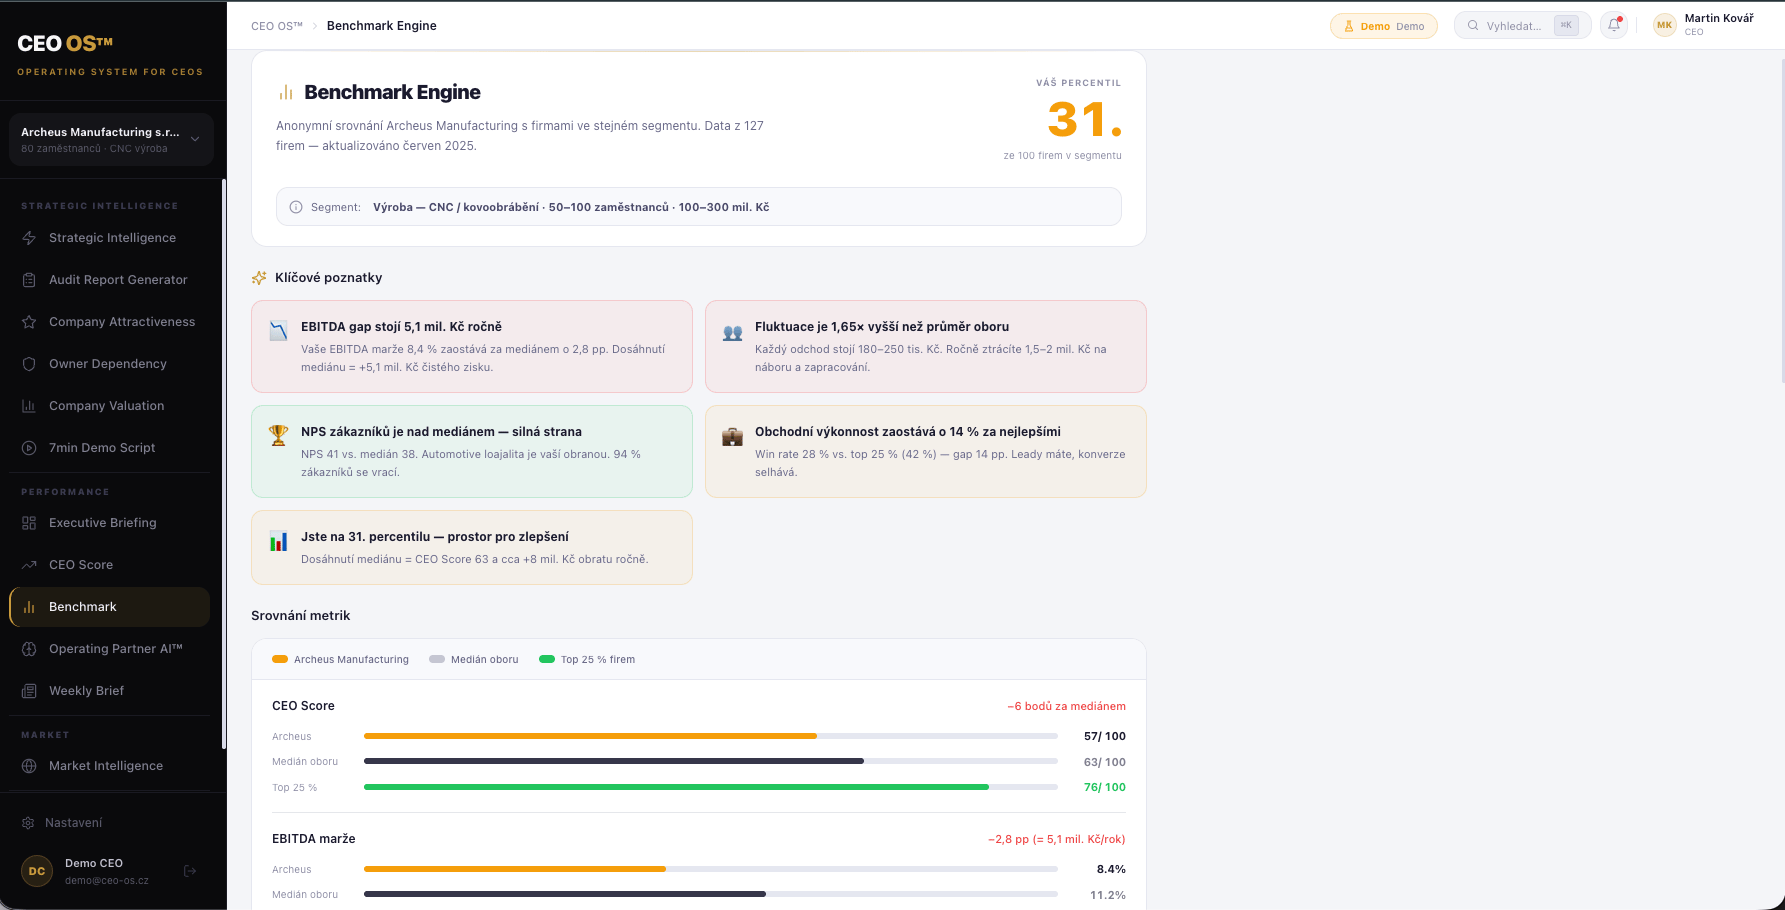The width and height of the screenshot is (1785, 910).
Task: Click Archeus Manufacturing orange legend swatch
Action: 280,659
